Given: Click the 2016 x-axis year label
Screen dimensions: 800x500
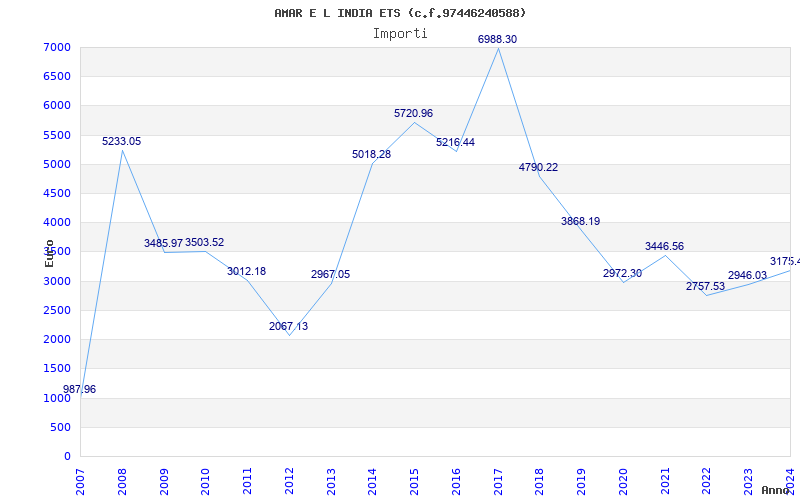Looking at the screenshot, I should (x=456, y=482).
